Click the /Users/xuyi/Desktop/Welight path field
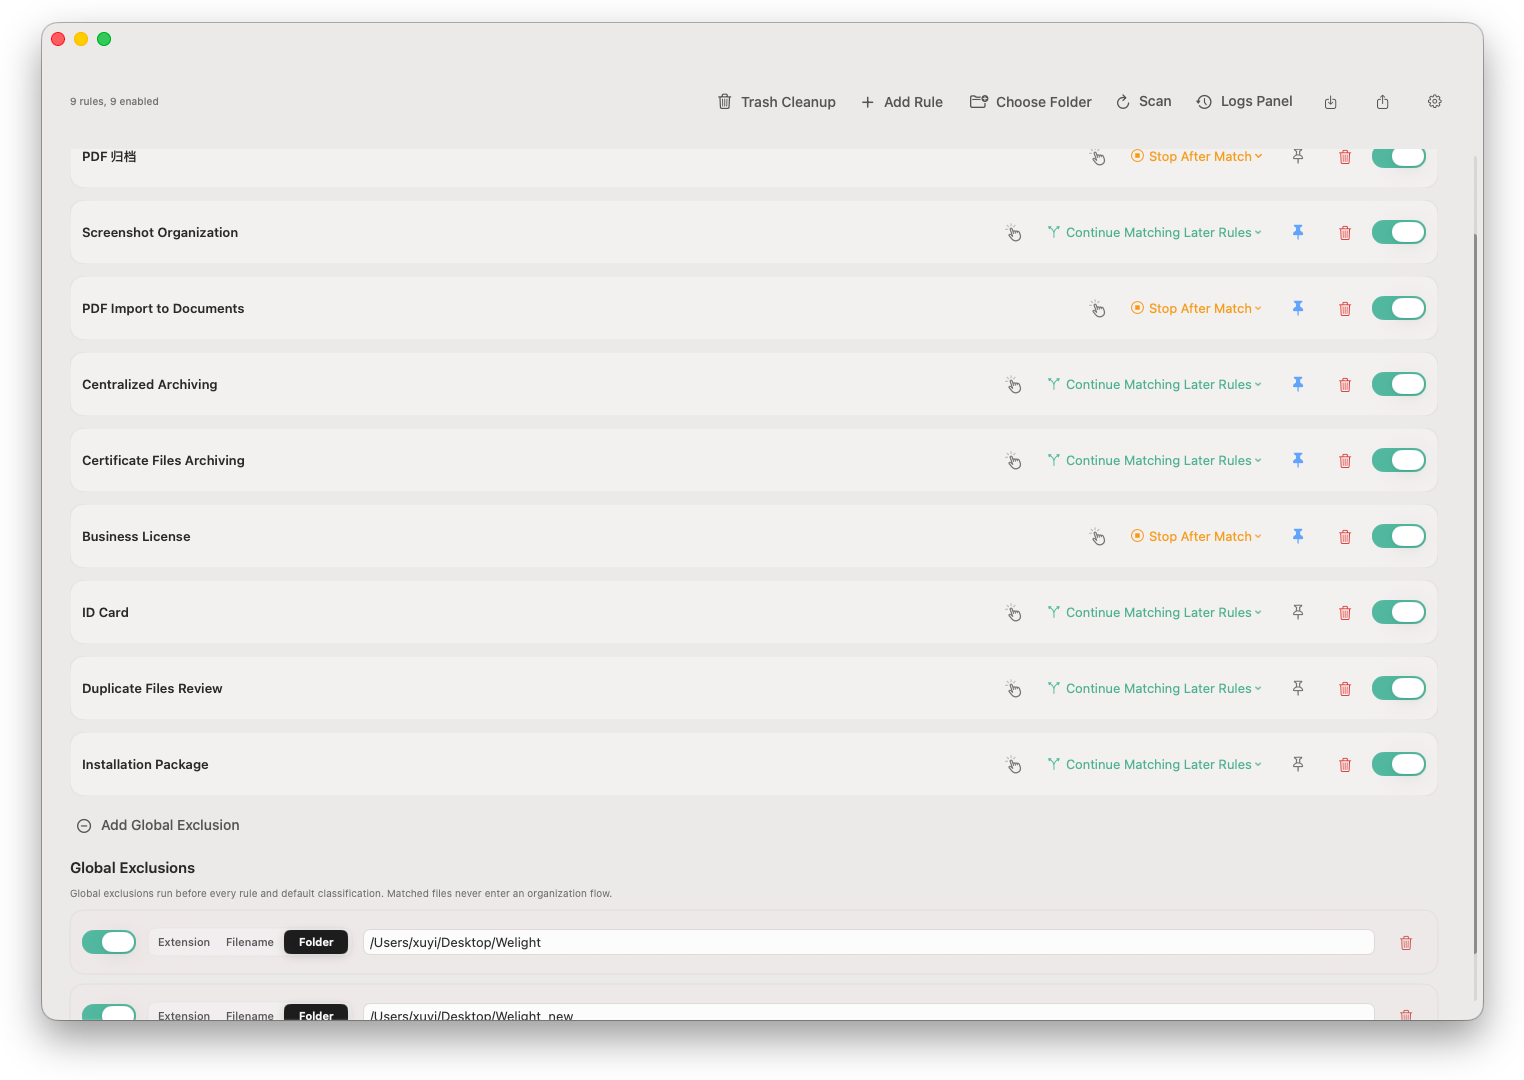This screenshot has height=1080, width=1524. [x=869, y=942]
